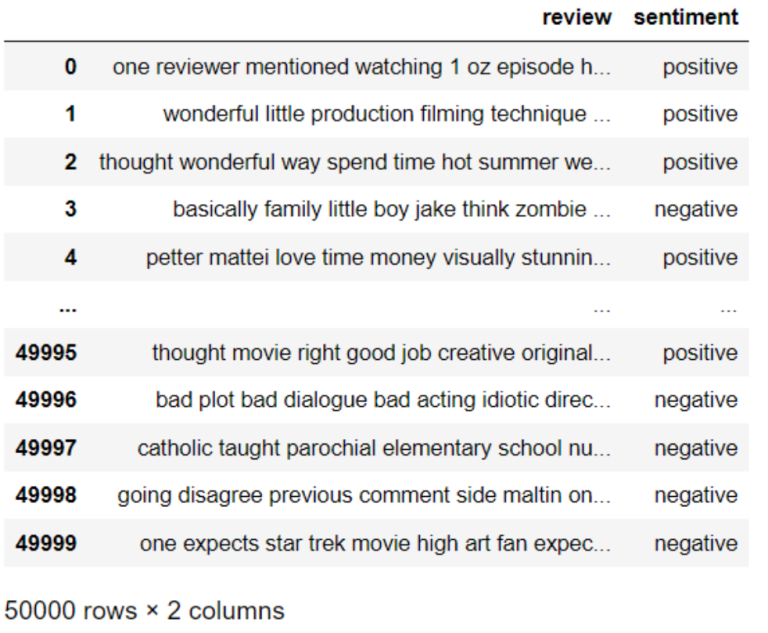Select row index 49999

pos(46,544)
